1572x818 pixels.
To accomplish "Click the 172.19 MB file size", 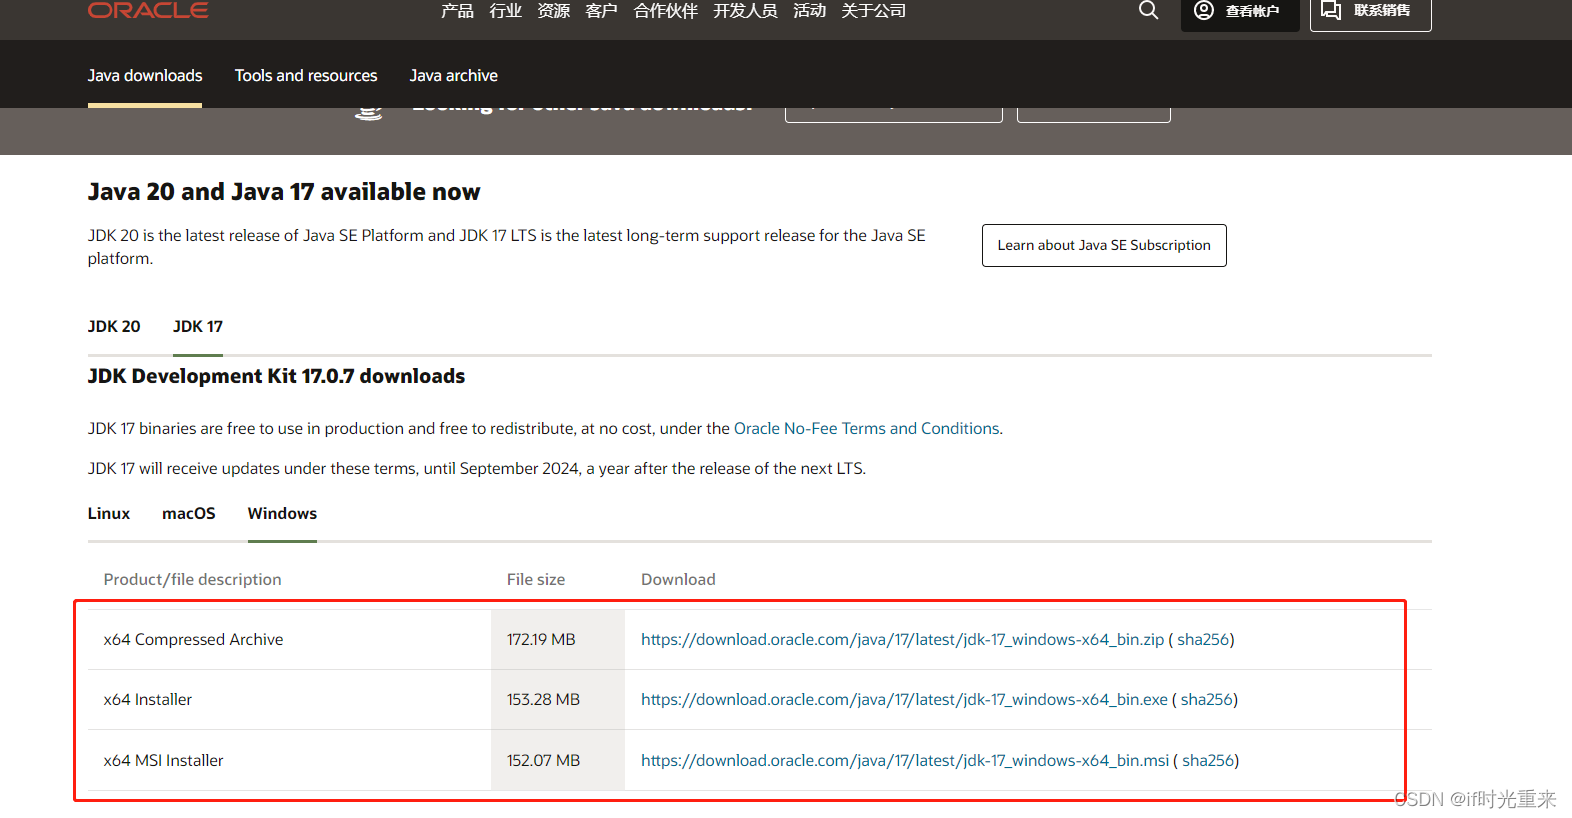I will point(541,640).
